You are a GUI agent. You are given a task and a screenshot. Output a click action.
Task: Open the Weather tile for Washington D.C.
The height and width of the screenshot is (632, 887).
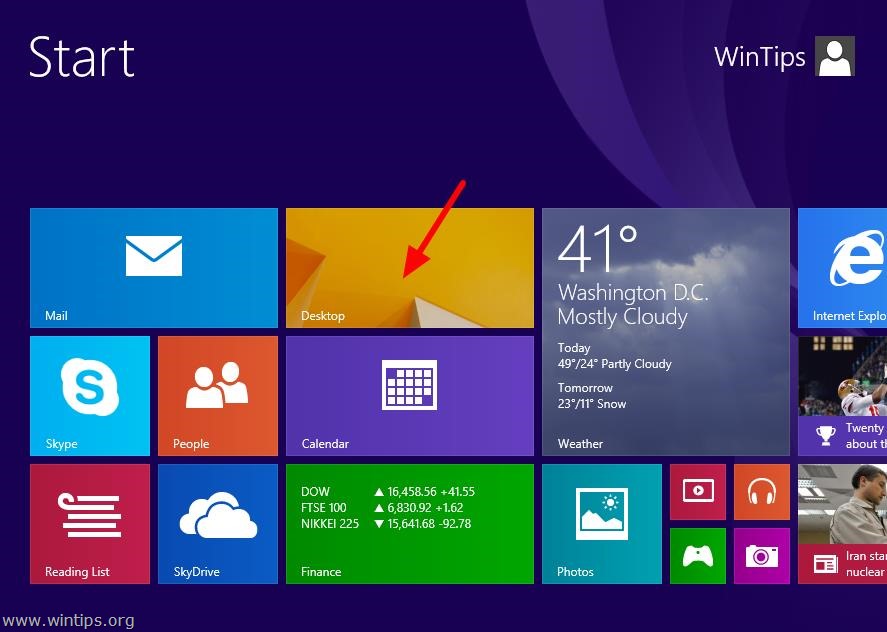(x=666, y=332)
